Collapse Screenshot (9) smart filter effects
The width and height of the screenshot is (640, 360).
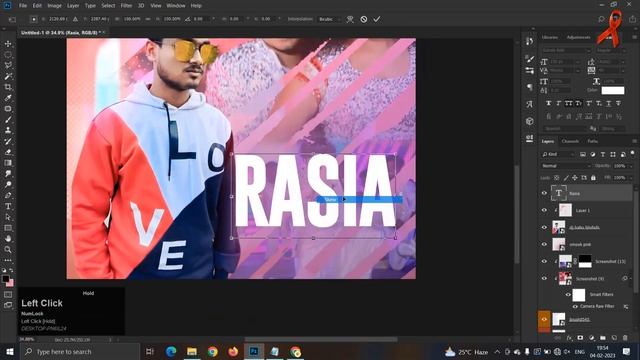click(631, 278)
